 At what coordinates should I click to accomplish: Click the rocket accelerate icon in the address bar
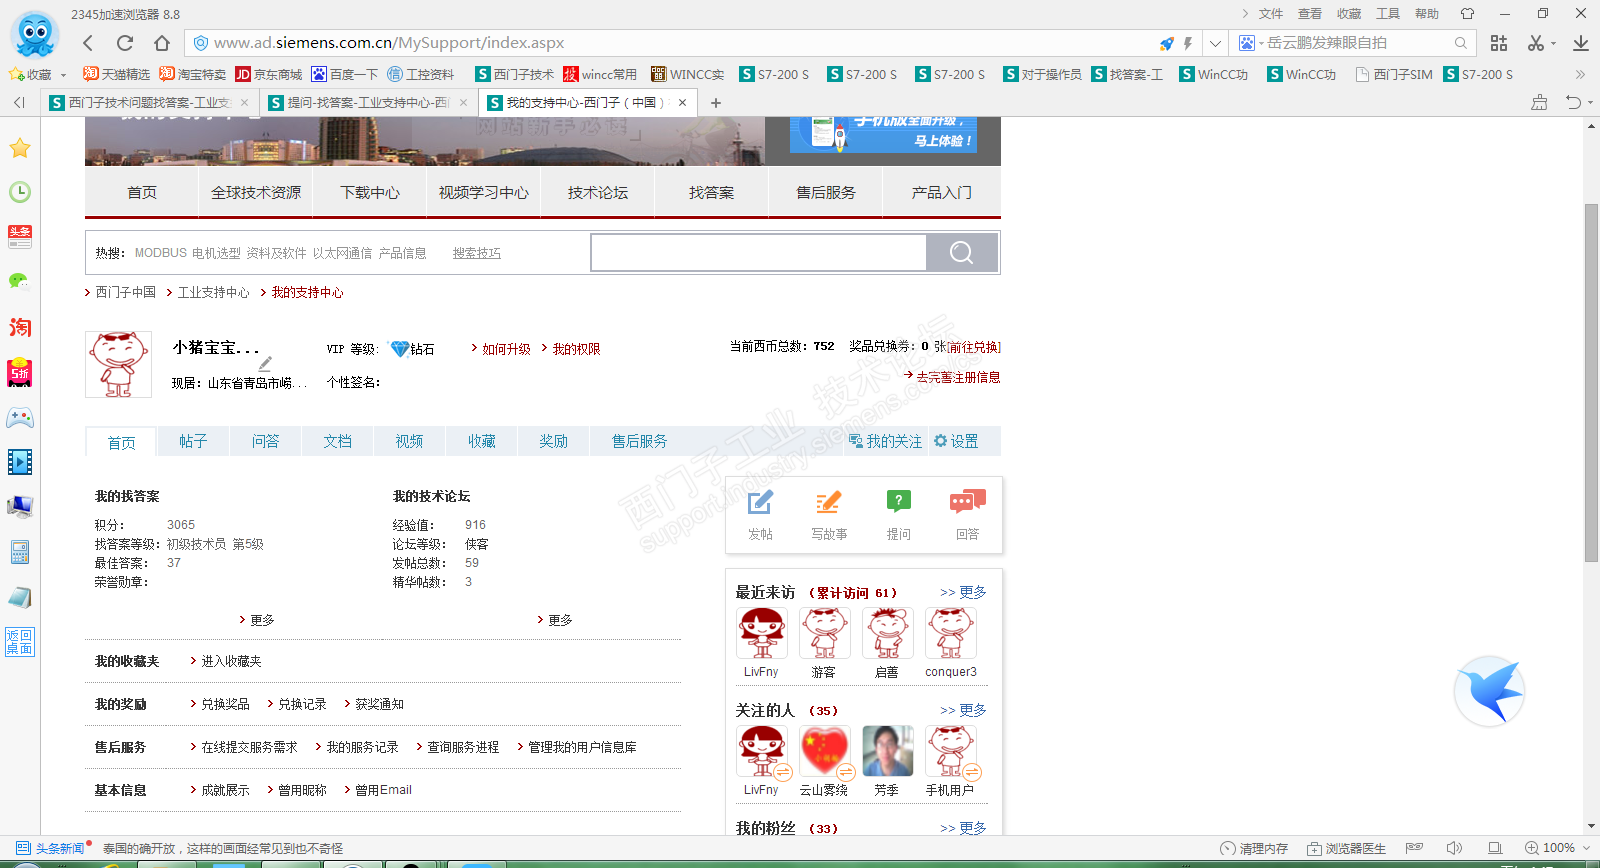pyautogui.click(x=1167, y=43)
